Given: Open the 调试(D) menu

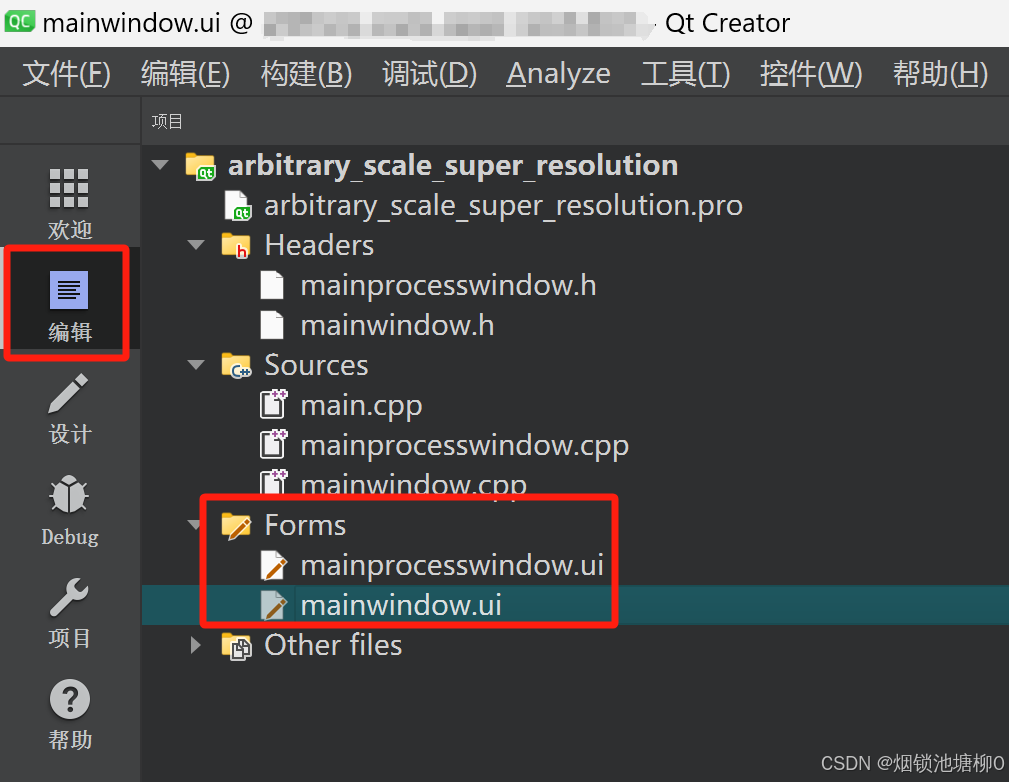Looking at the screenshot, I should 429,73.
